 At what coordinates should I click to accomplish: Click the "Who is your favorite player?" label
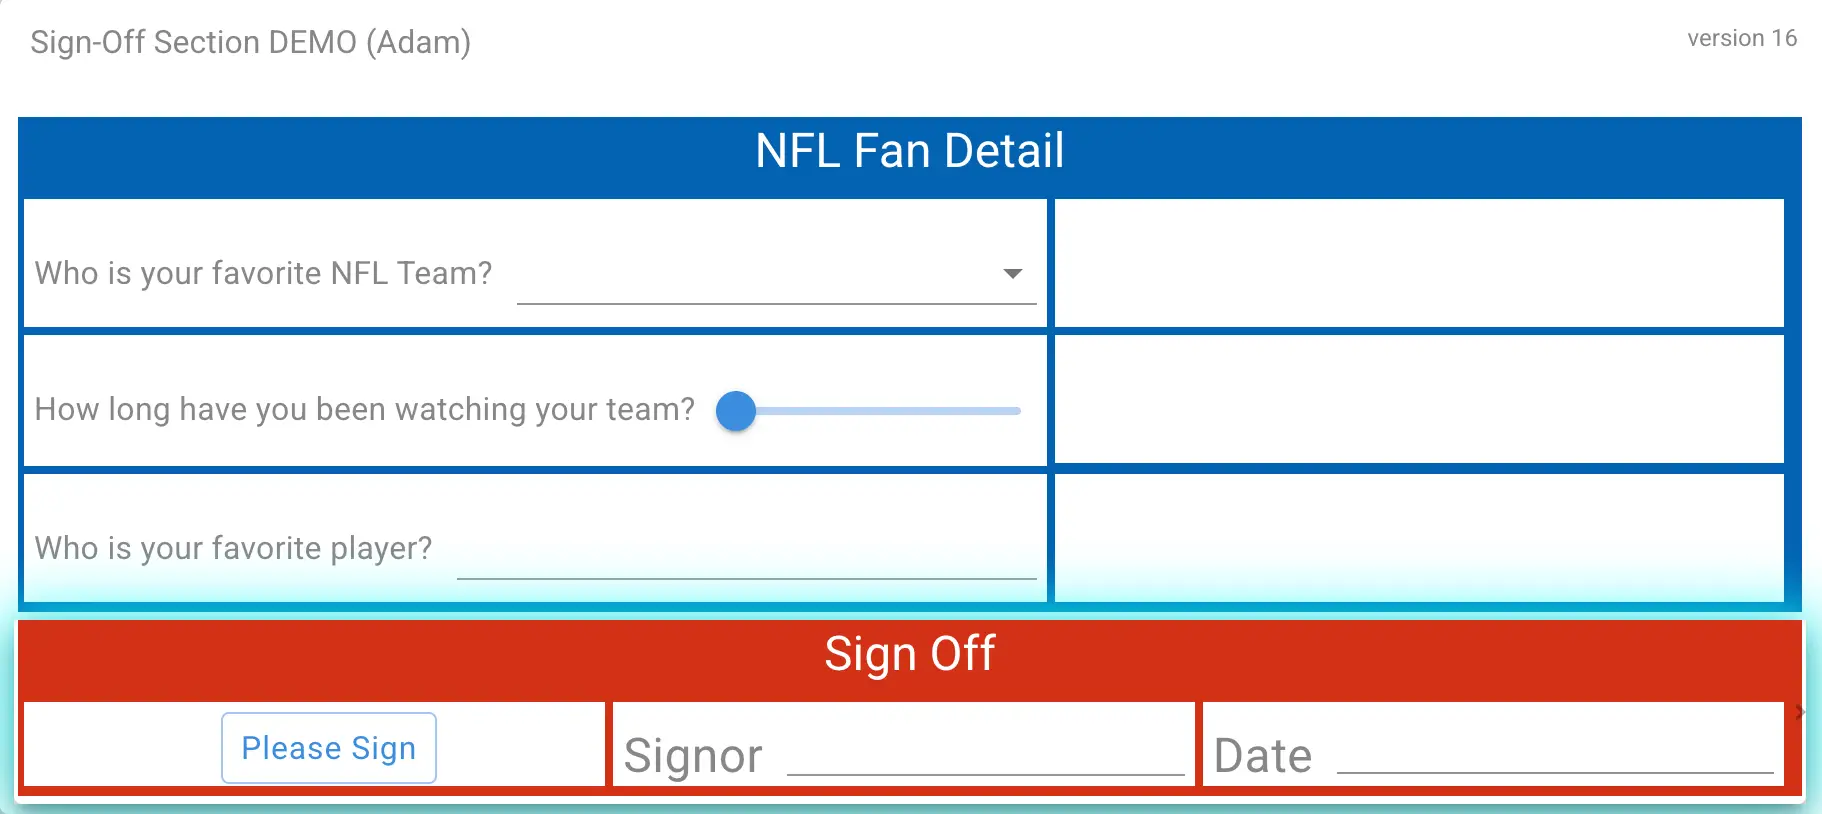coord(233,548)
